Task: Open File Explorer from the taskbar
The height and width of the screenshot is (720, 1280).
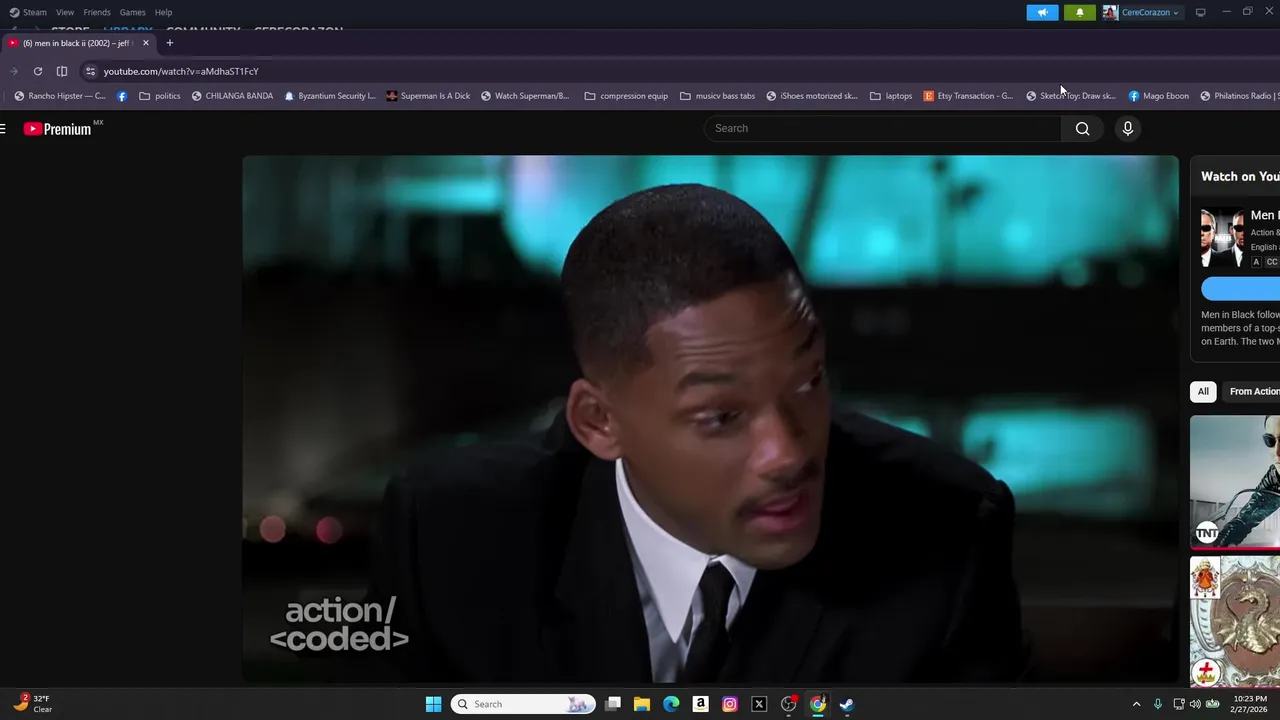Action: pyautogui.click(x=642, y=704)
